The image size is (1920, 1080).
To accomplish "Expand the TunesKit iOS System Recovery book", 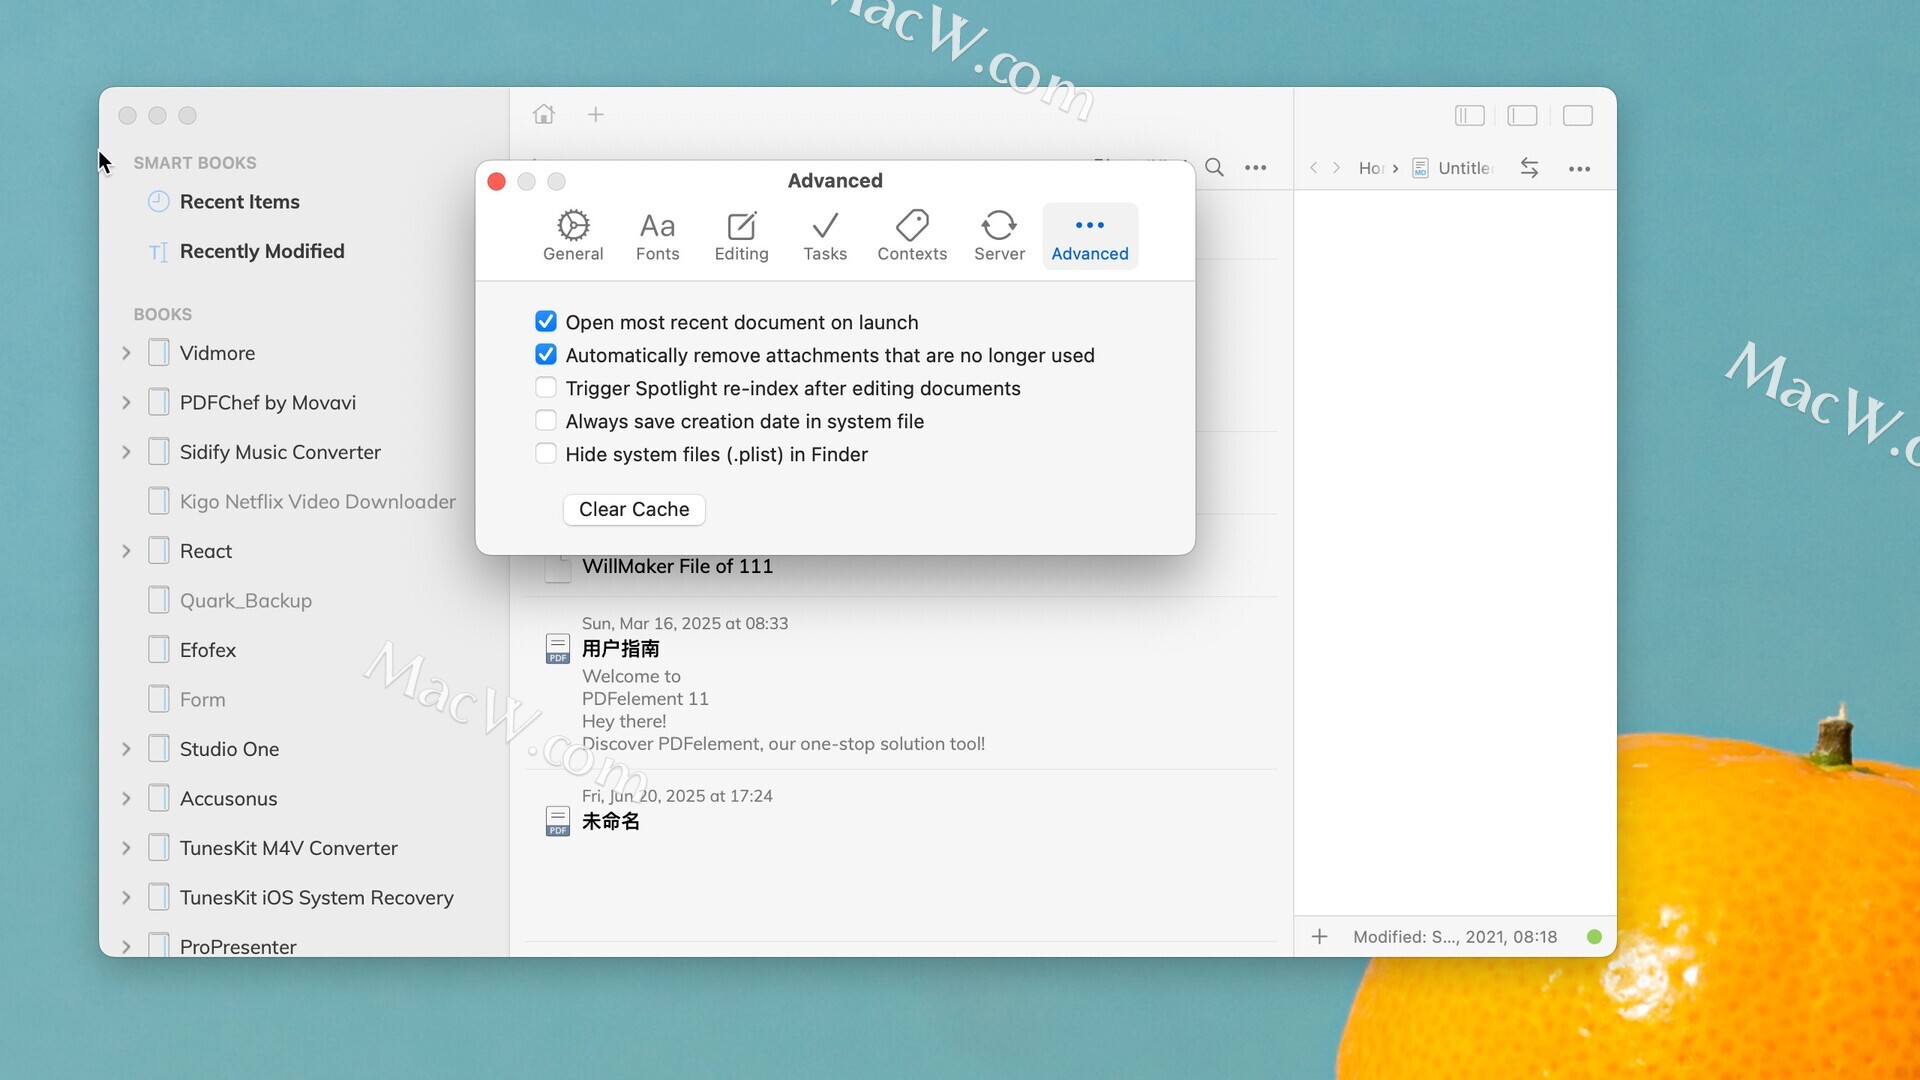I will pos(126,897).
